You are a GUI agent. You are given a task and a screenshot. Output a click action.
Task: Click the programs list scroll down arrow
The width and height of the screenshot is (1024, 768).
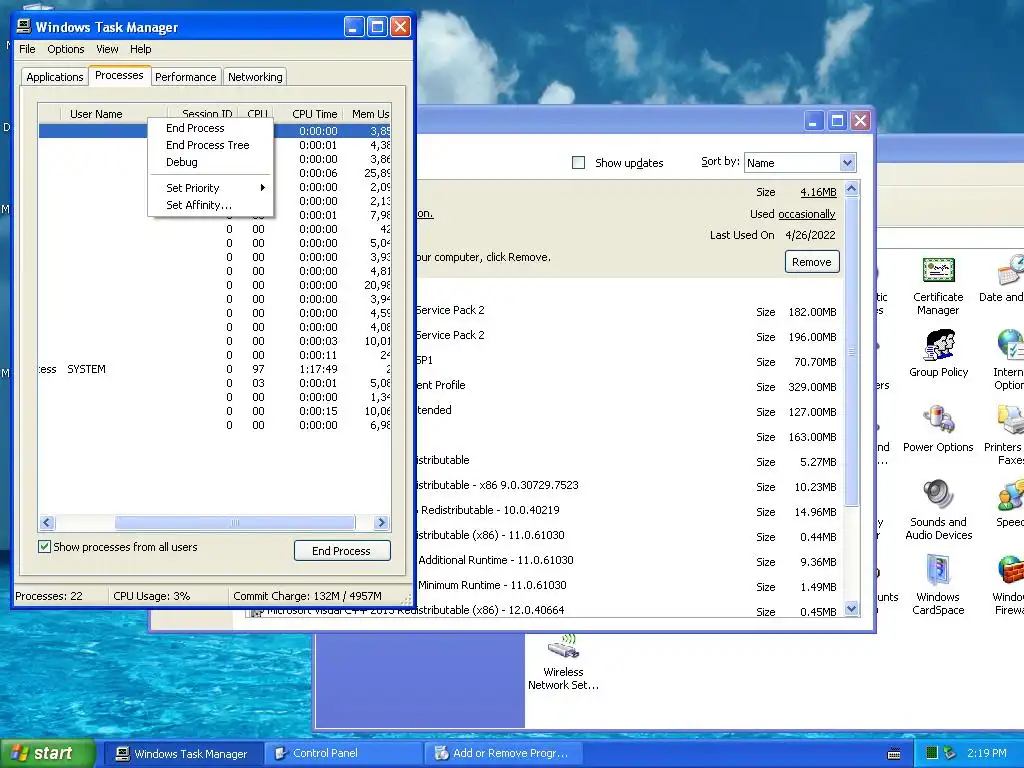(x=851, y=609)
